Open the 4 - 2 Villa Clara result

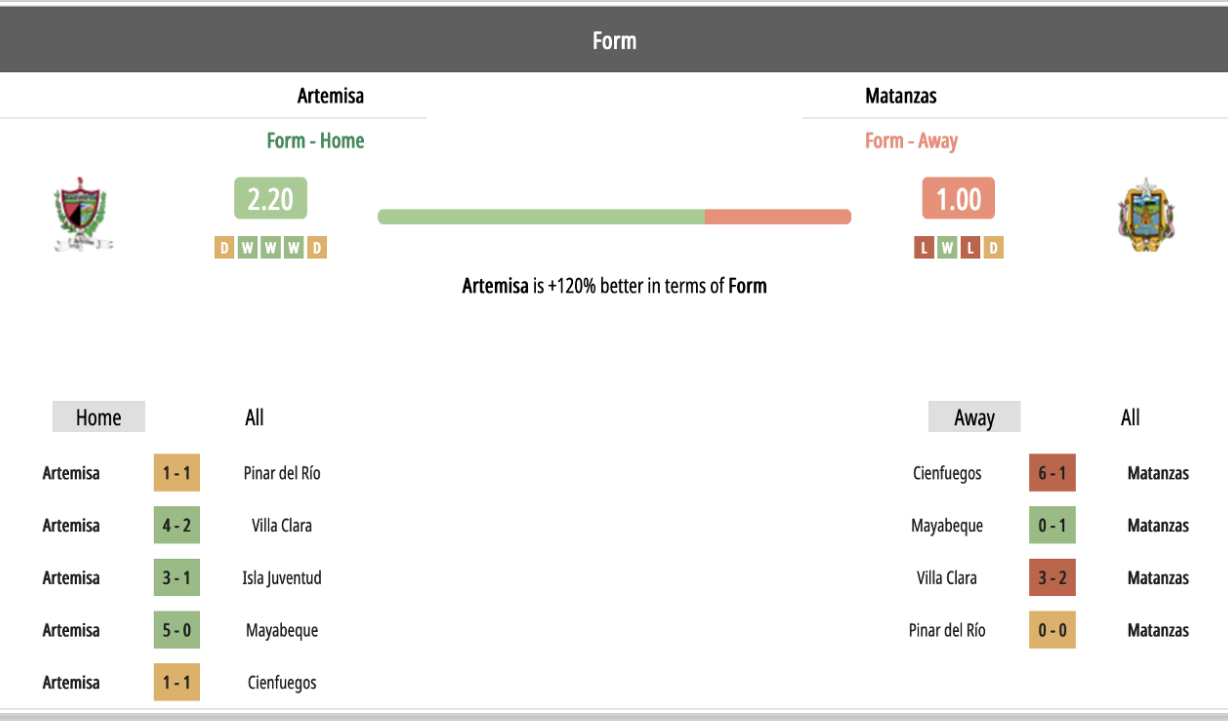[x=177, y=525]
